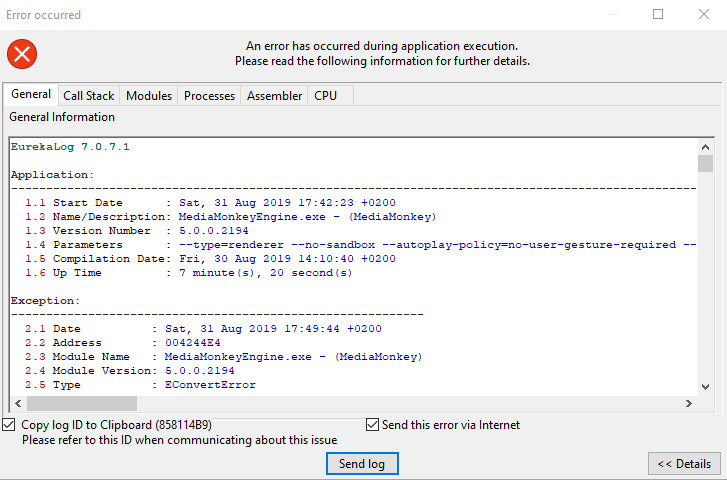
Task: Click the red error X icon
Action: click(23, 53)
